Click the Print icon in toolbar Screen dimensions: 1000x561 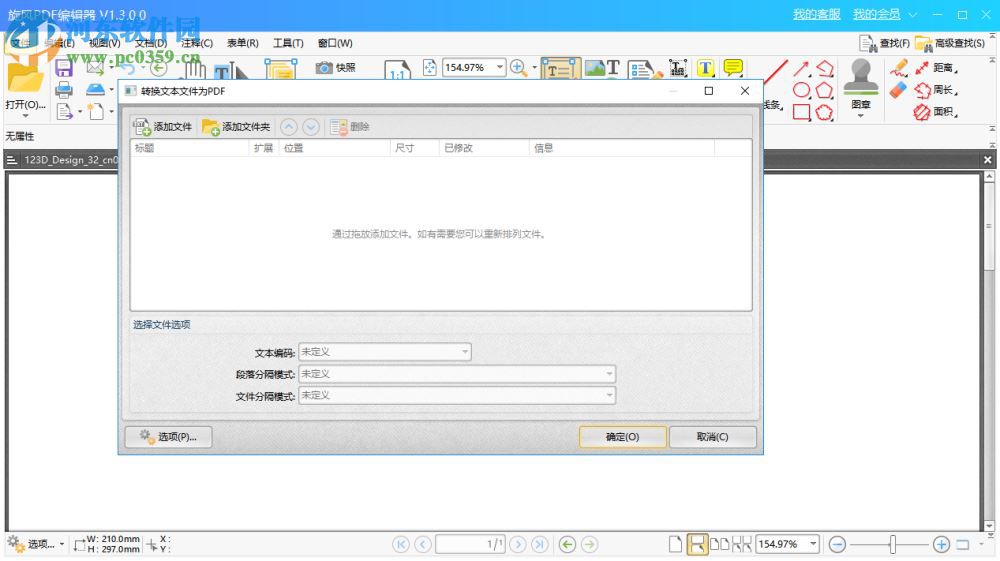click(x=64, y=90)
